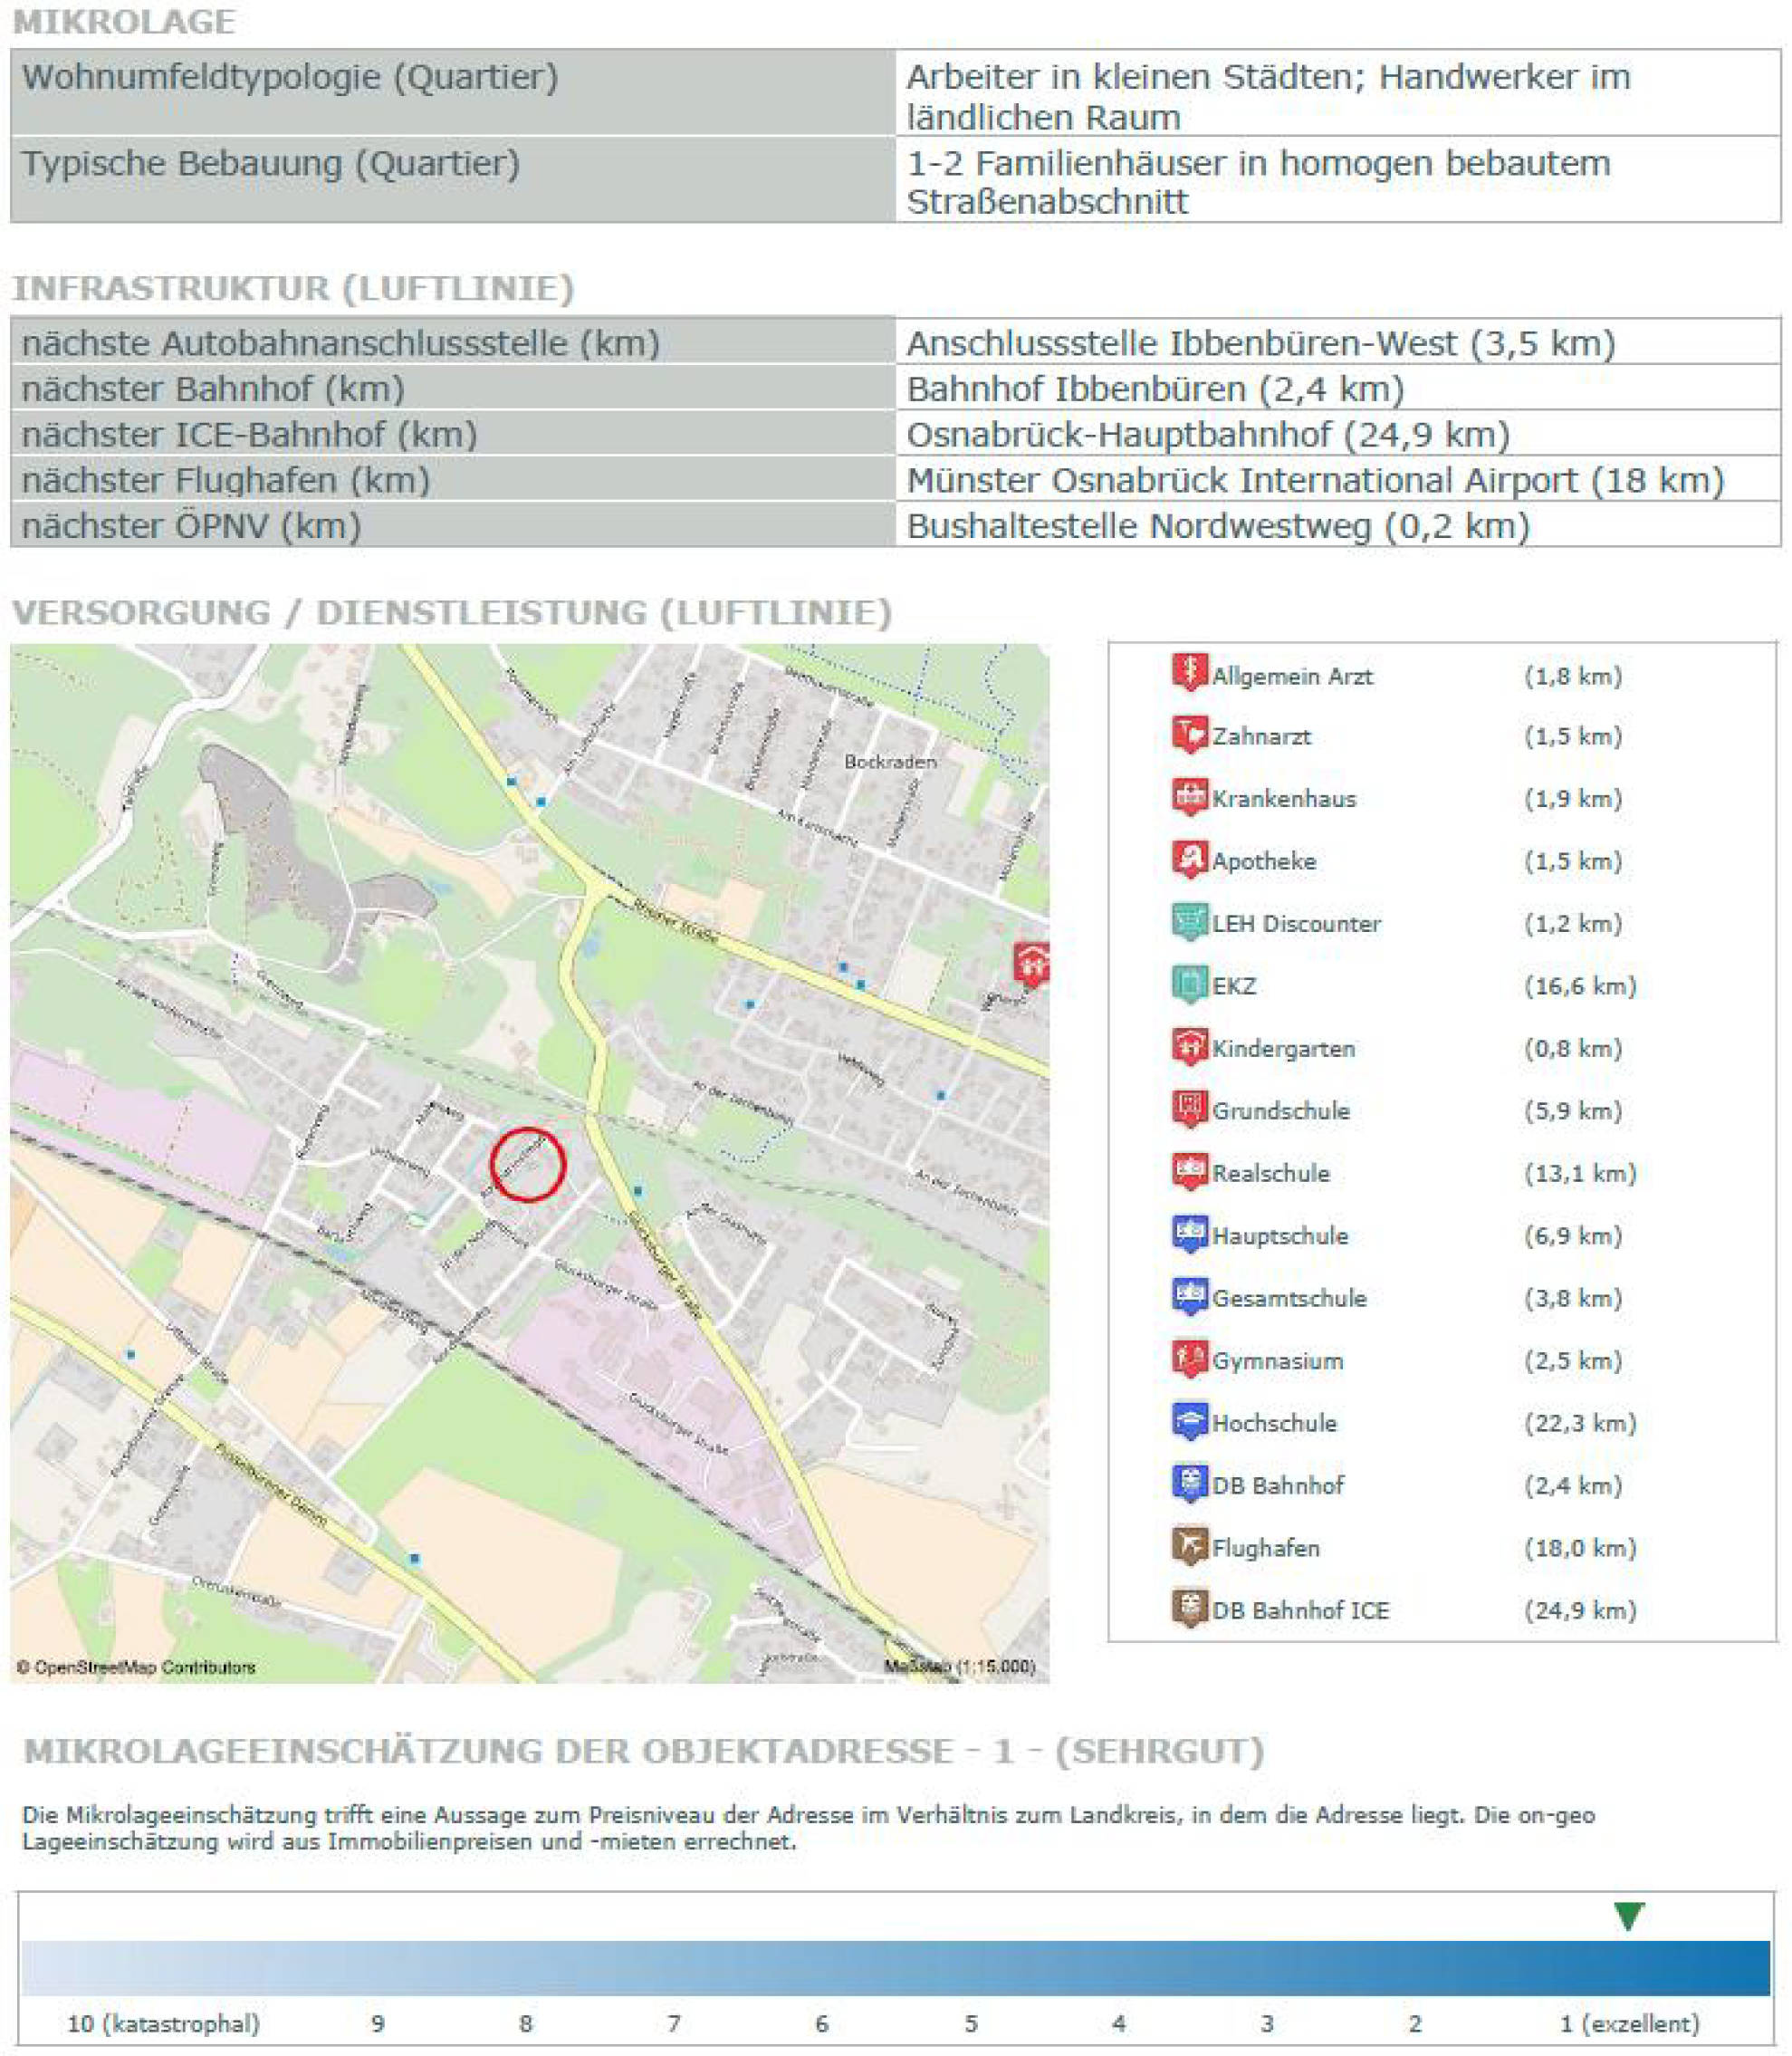Click the Kindergarten distance (0,8 km)

1573,1048
